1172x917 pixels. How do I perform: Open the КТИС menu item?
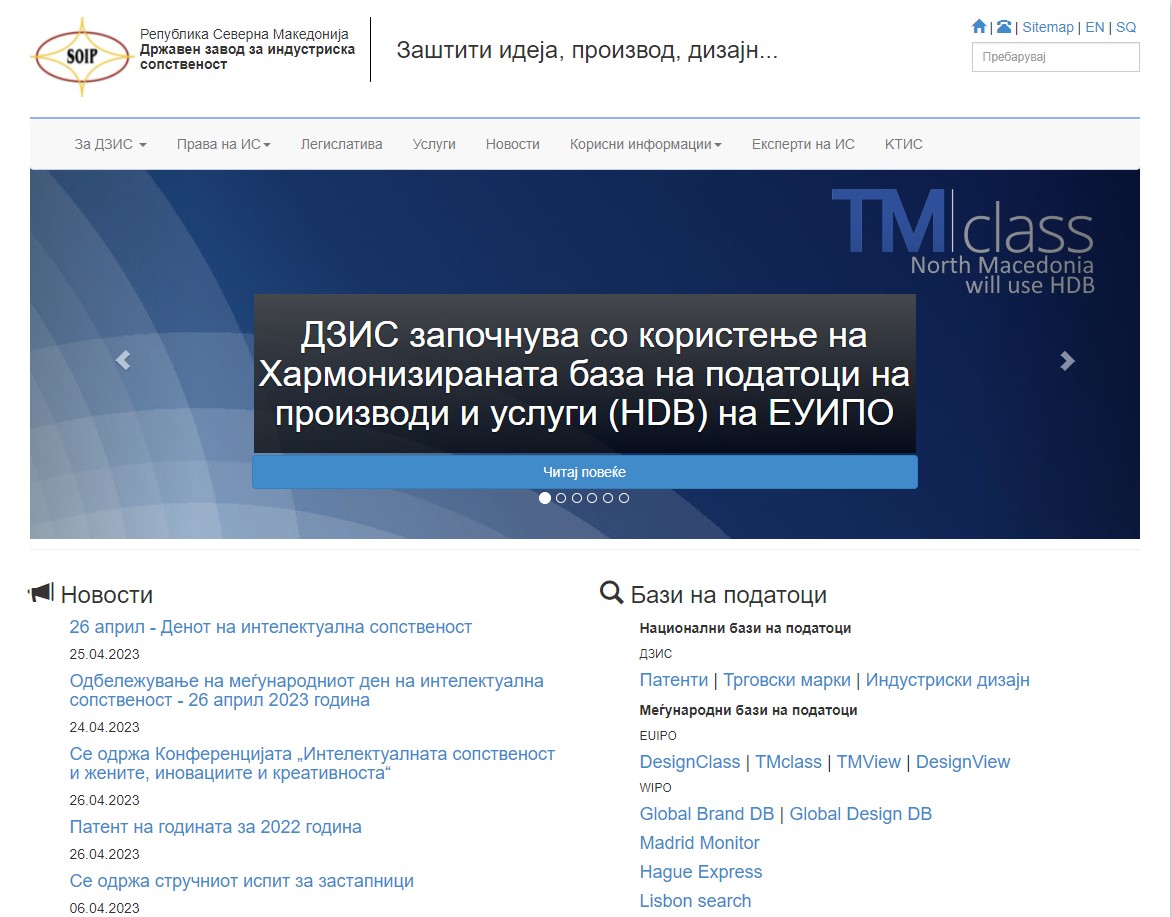click(904, 144)
